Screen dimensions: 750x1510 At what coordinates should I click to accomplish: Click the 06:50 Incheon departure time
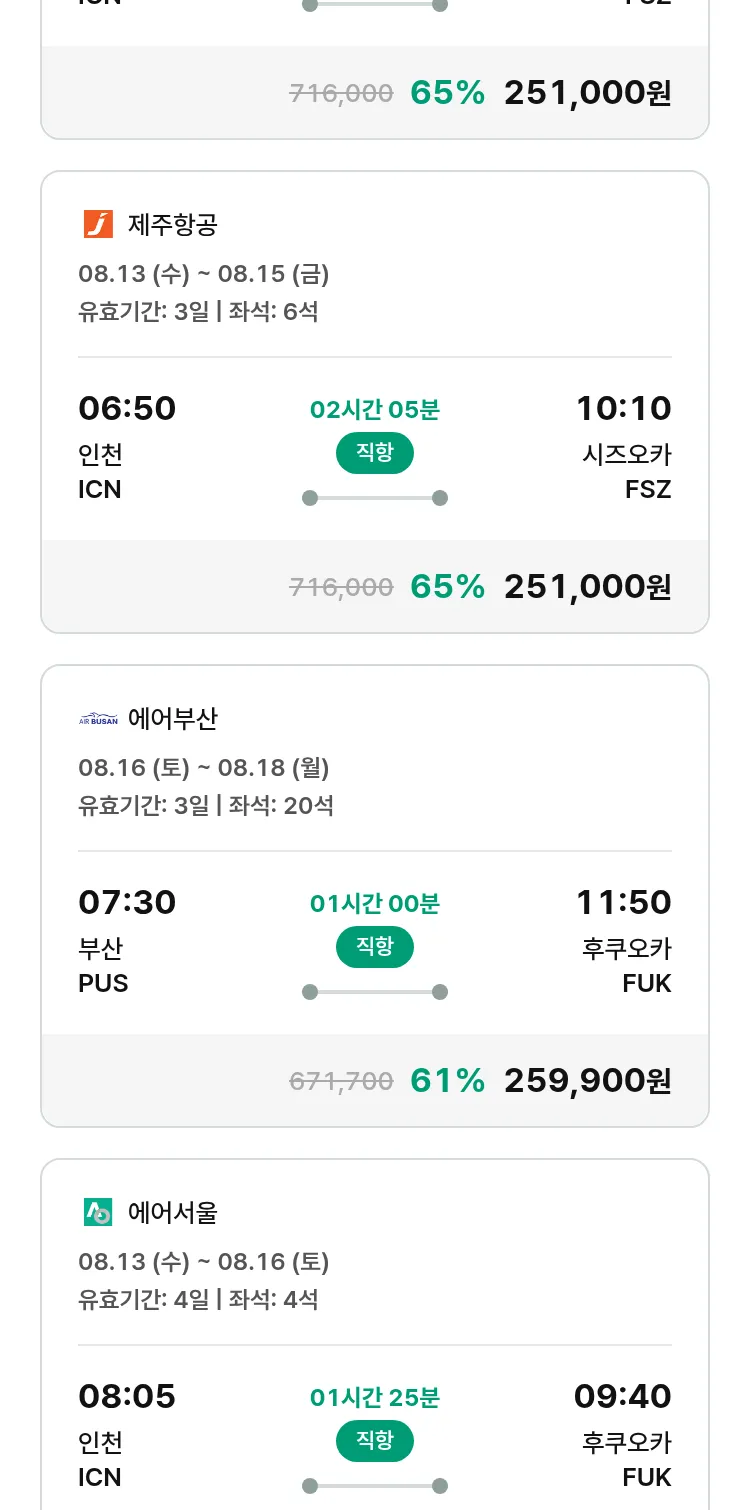pyautogui.click(x=127, y=409)
